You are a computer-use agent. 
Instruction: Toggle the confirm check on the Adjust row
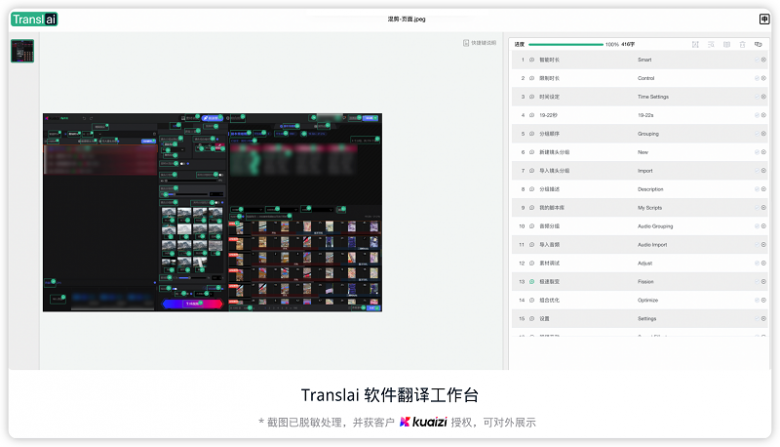point(757,263)
